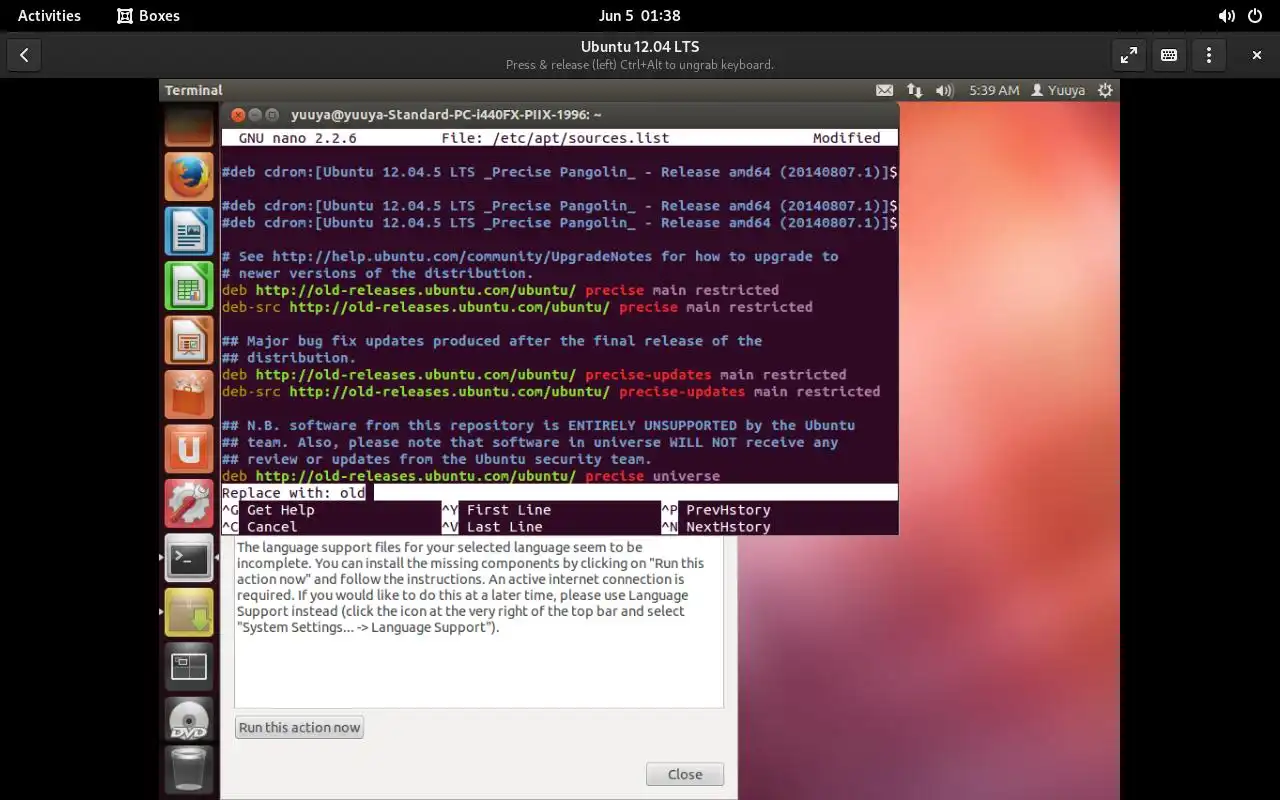The width and height of the screenshot is (1280, 800).
Task: Open the Update Manager launcher icon
Action: click(189, 612)
